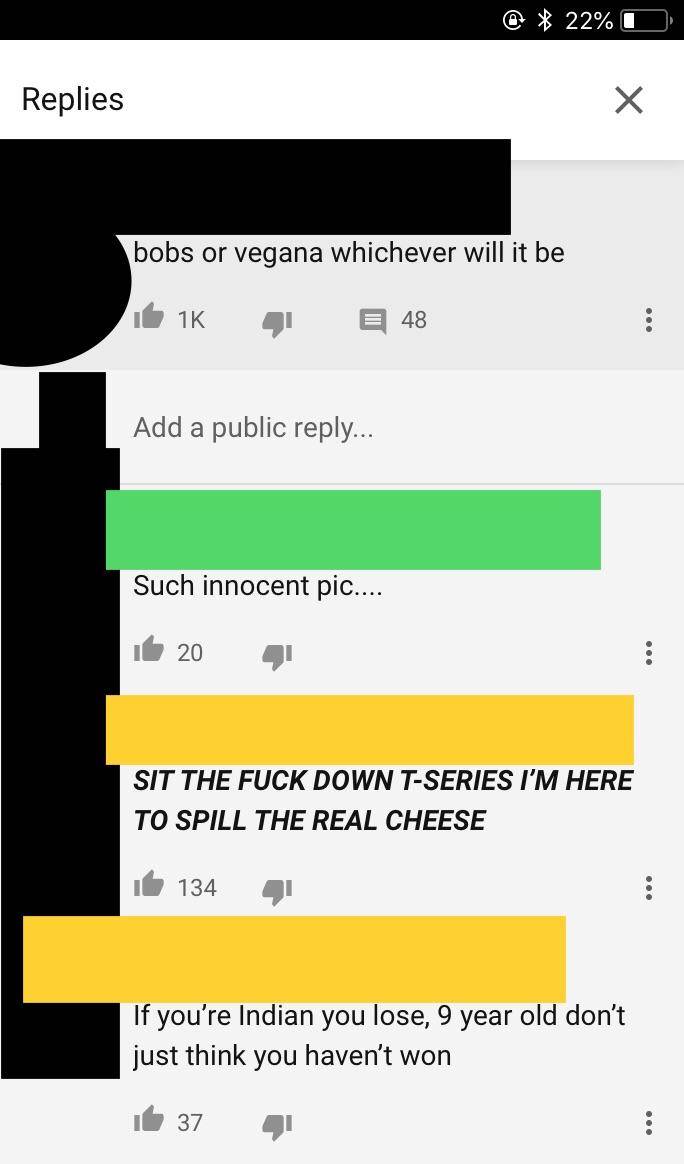Like the "Such innocent pic" reply
The width and height of the screenshot is (684, 1164).
coord(149,649)
